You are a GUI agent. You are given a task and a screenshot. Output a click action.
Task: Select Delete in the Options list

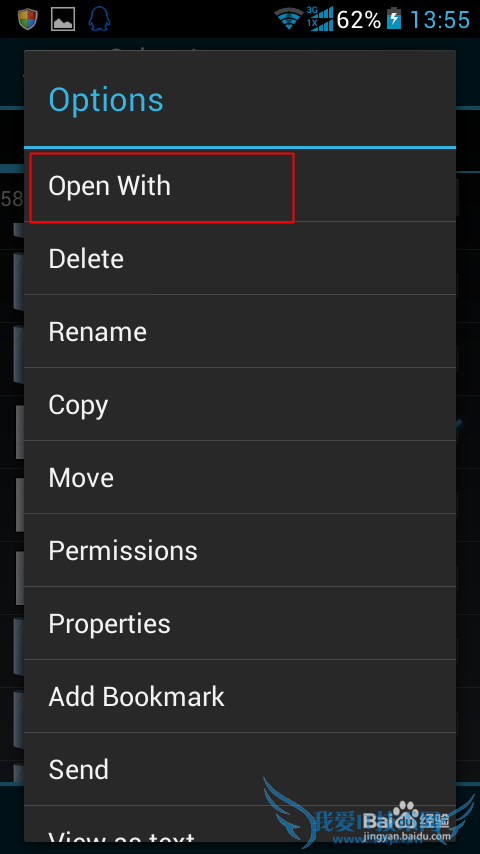click(x=240, y=258)
